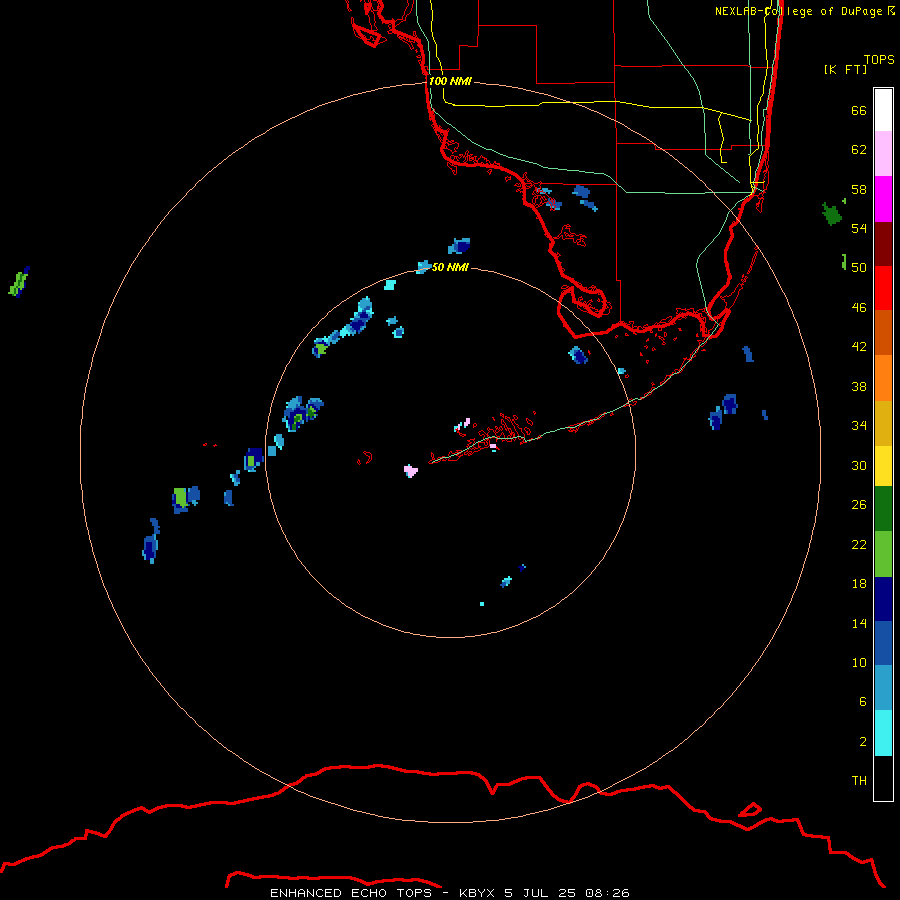Click the "22" legend value
The width and height of the screenshot is (900, 900).
tap(859, 544)
